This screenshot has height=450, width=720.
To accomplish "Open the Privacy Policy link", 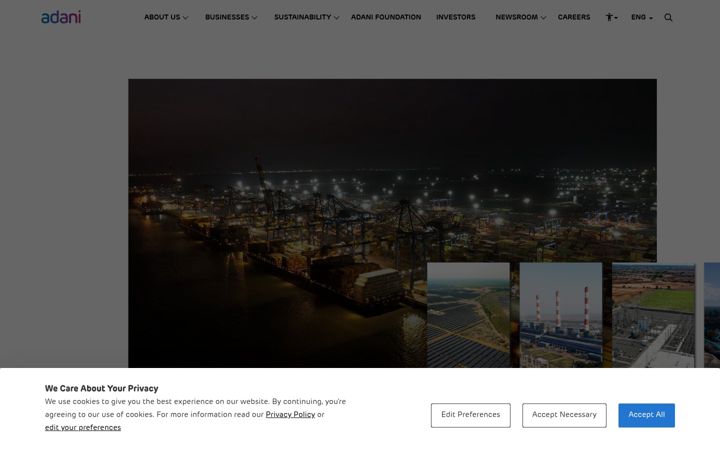I will coord(290,415).
